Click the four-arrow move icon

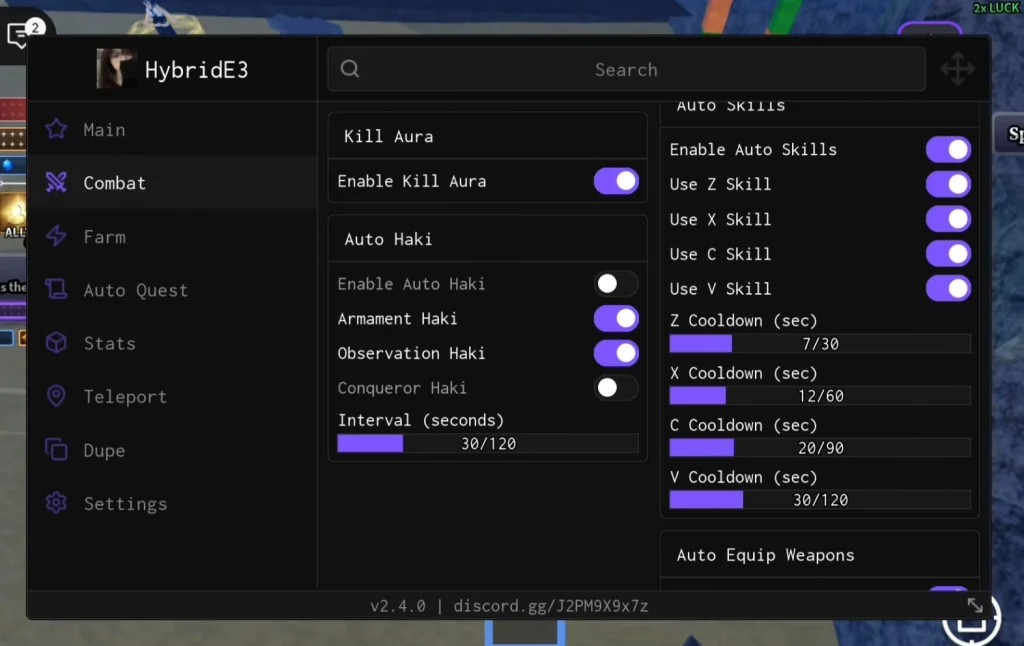pos(957,69)
